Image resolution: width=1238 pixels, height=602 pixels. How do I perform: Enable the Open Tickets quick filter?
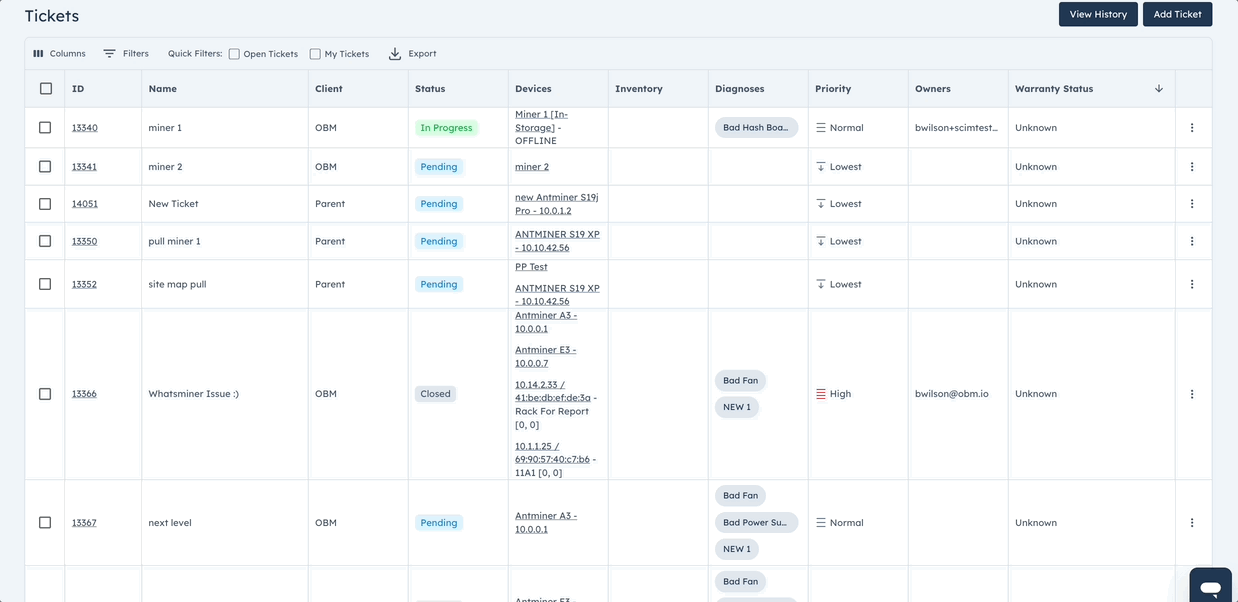point(234,54)
